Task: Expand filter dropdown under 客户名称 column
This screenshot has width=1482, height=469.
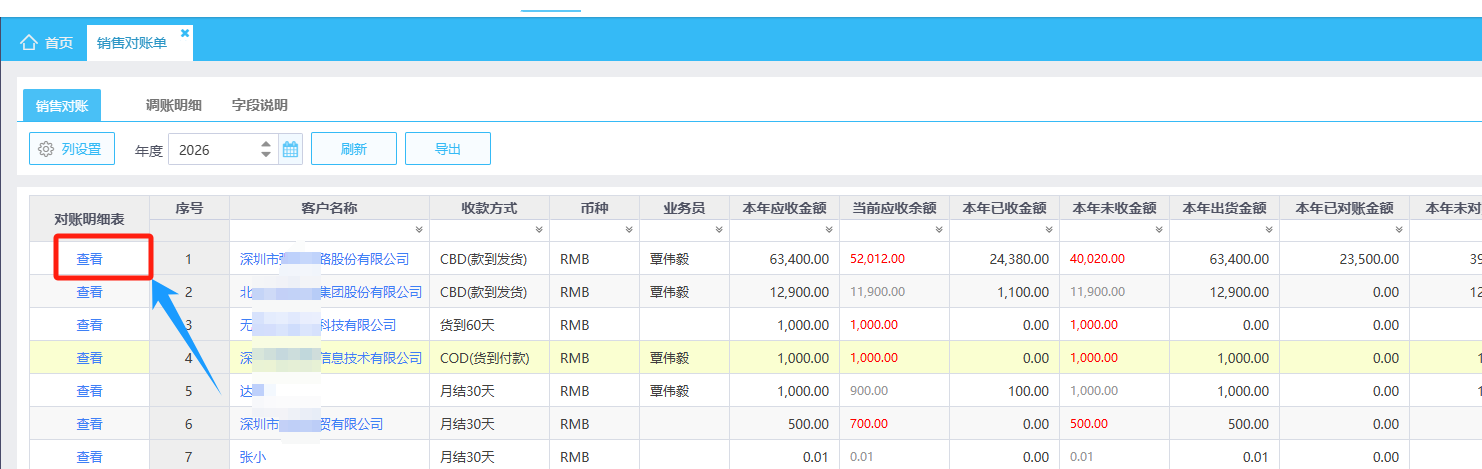Action: tap(418, 231)
